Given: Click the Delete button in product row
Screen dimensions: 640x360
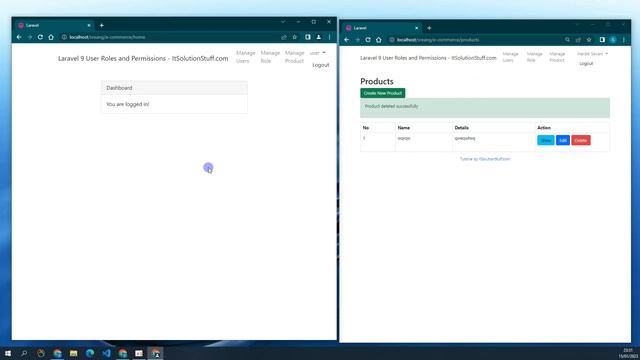Looking at the screenshot, I should pos(581,140).
